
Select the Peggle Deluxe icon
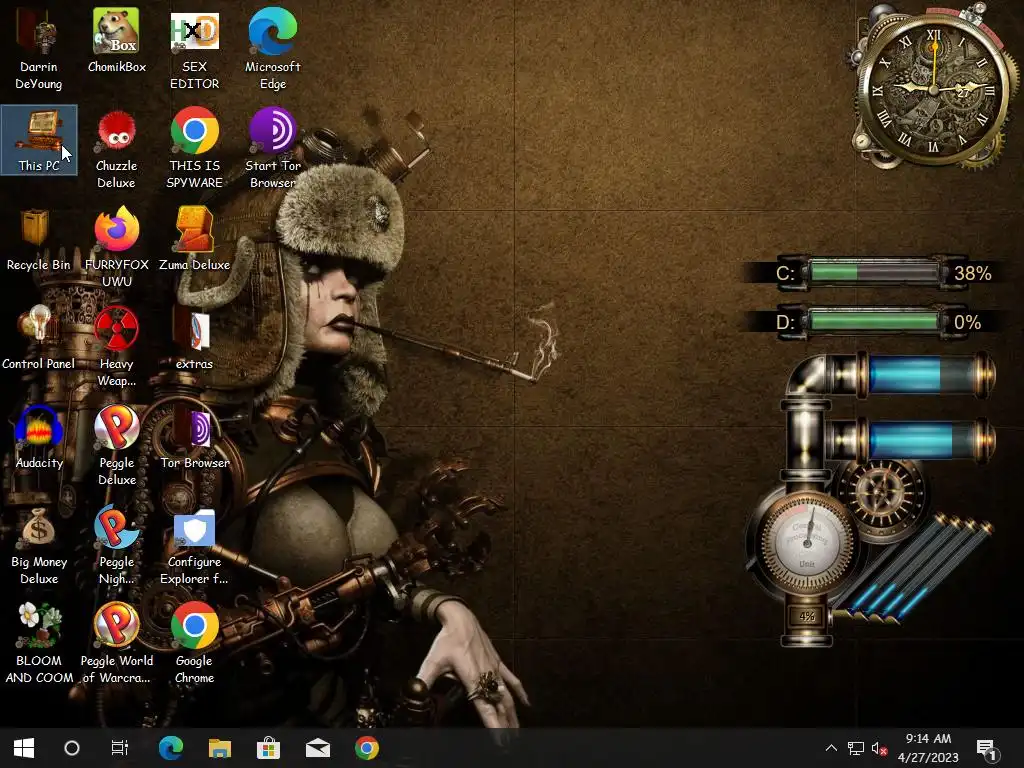pyautogui.click(x=116, y=445)
